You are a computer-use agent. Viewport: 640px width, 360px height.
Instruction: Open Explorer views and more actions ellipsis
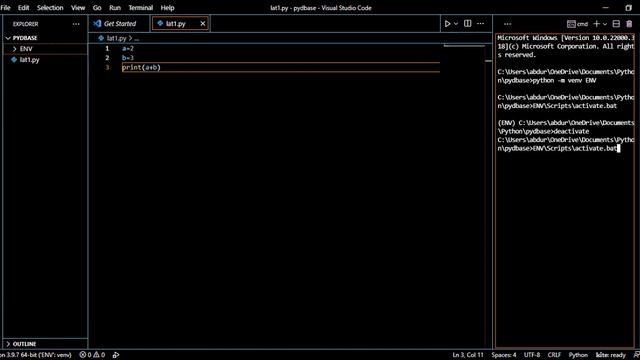[x=76, y=24]
